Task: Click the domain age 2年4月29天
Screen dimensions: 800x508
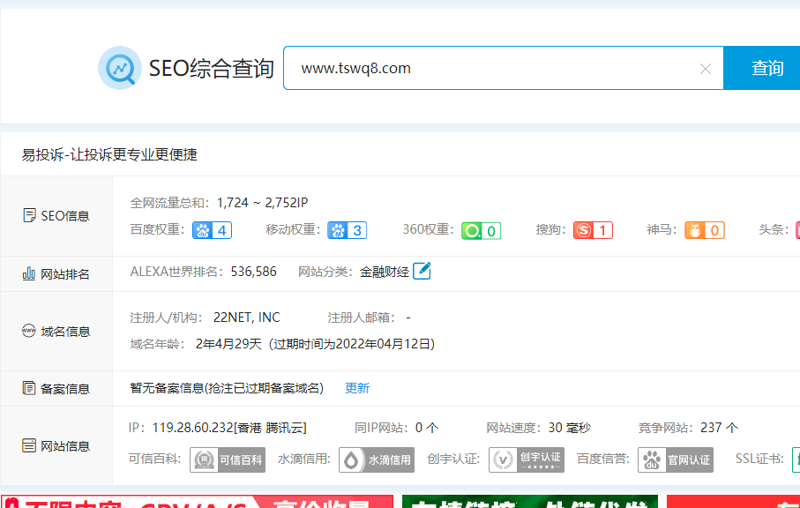Action: (229, 344)
